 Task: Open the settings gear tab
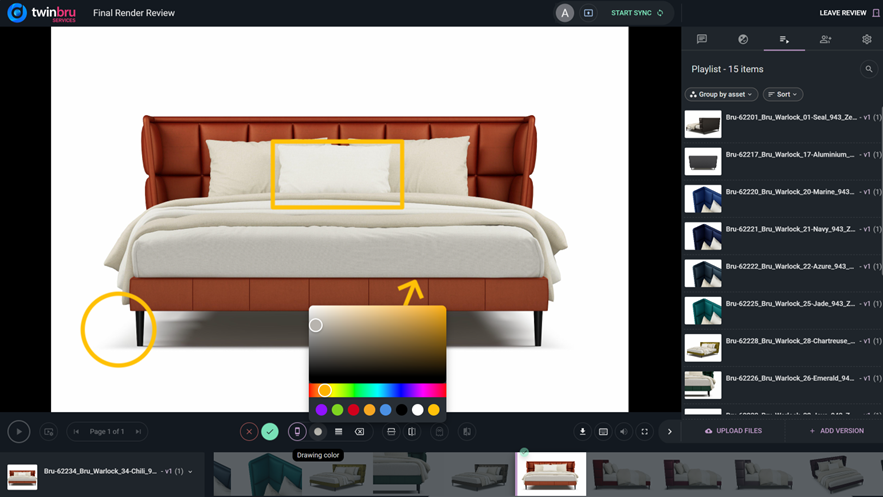pos(867,39)
